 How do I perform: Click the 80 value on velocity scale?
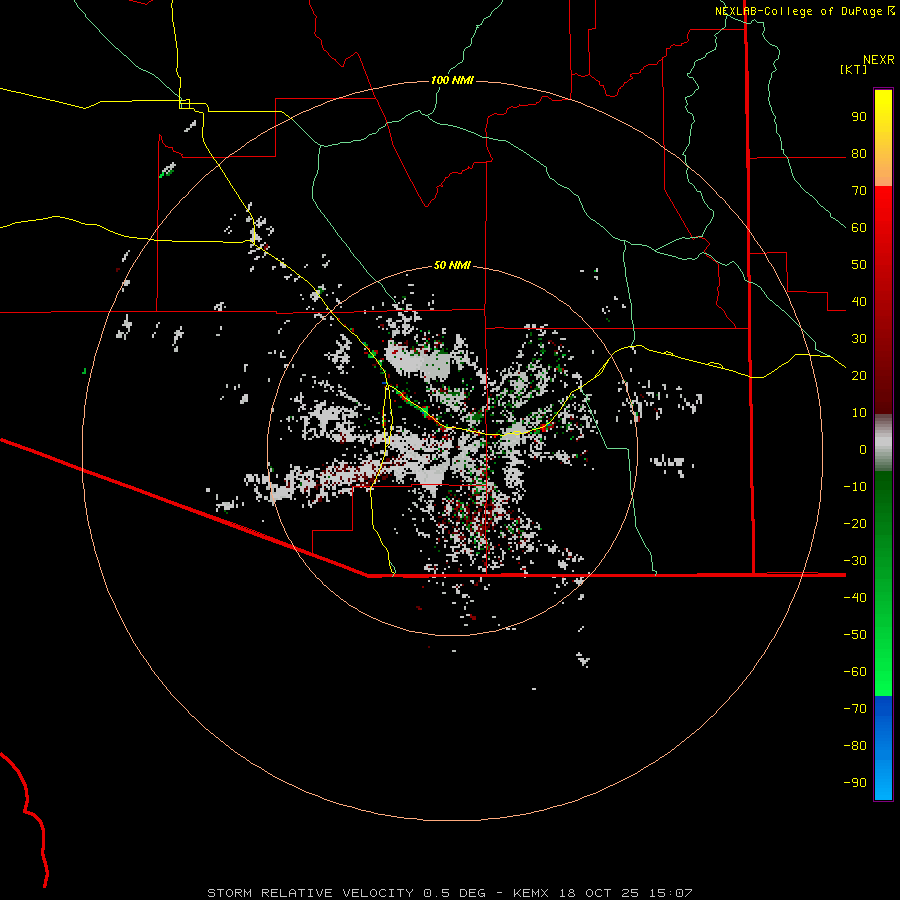[859, 154]
